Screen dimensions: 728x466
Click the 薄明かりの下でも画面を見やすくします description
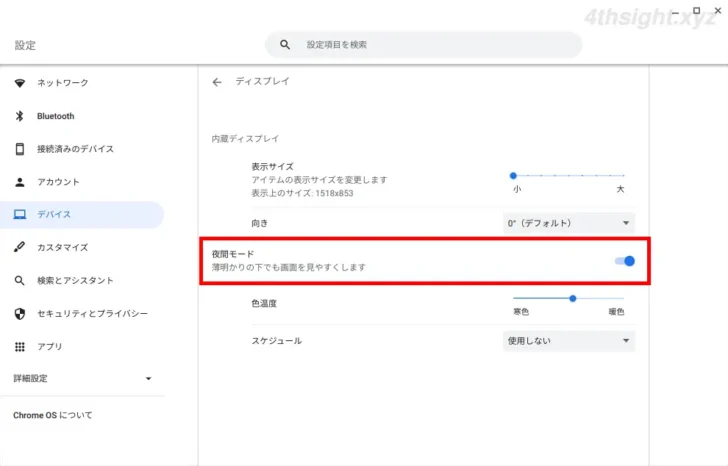(x=289, y=267)
